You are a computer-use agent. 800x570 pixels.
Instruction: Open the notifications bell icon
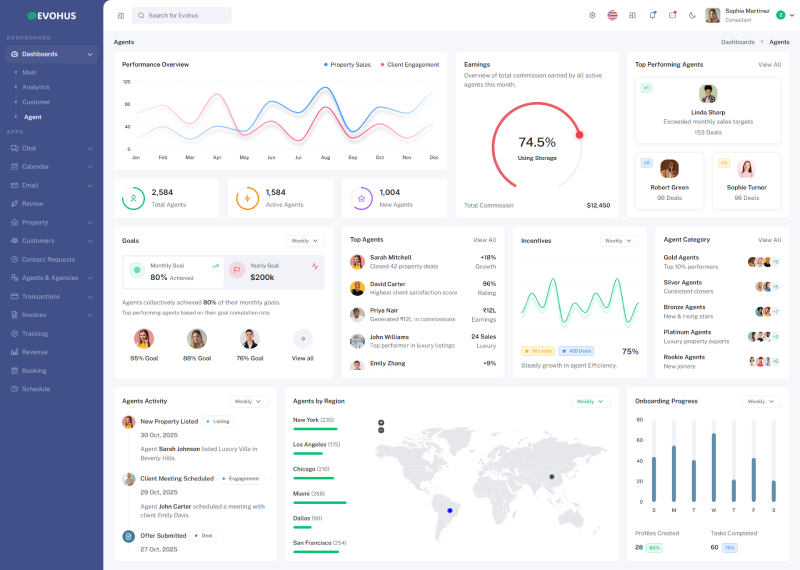652,15
